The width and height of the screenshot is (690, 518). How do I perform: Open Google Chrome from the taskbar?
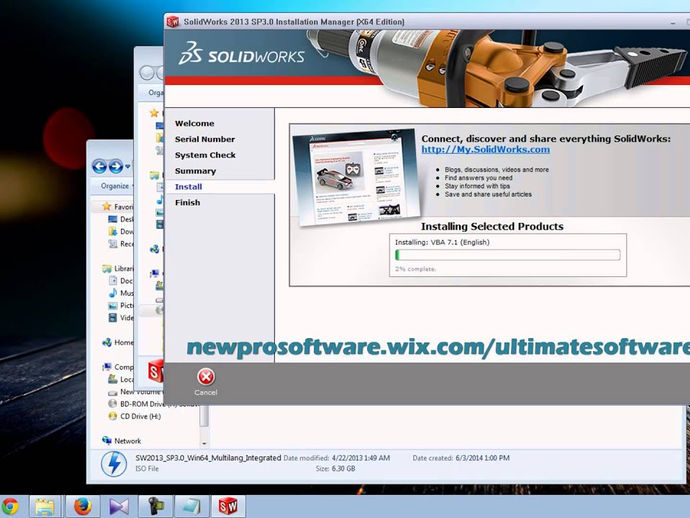click(x=10, y=507)
